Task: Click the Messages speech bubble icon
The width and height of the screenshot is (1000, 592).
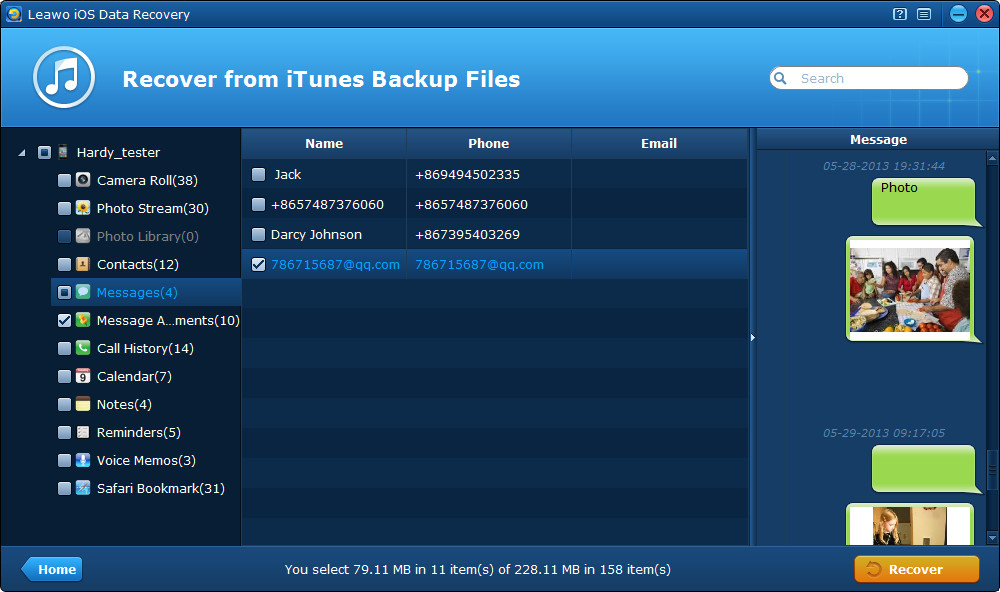Action: [83, 292]
